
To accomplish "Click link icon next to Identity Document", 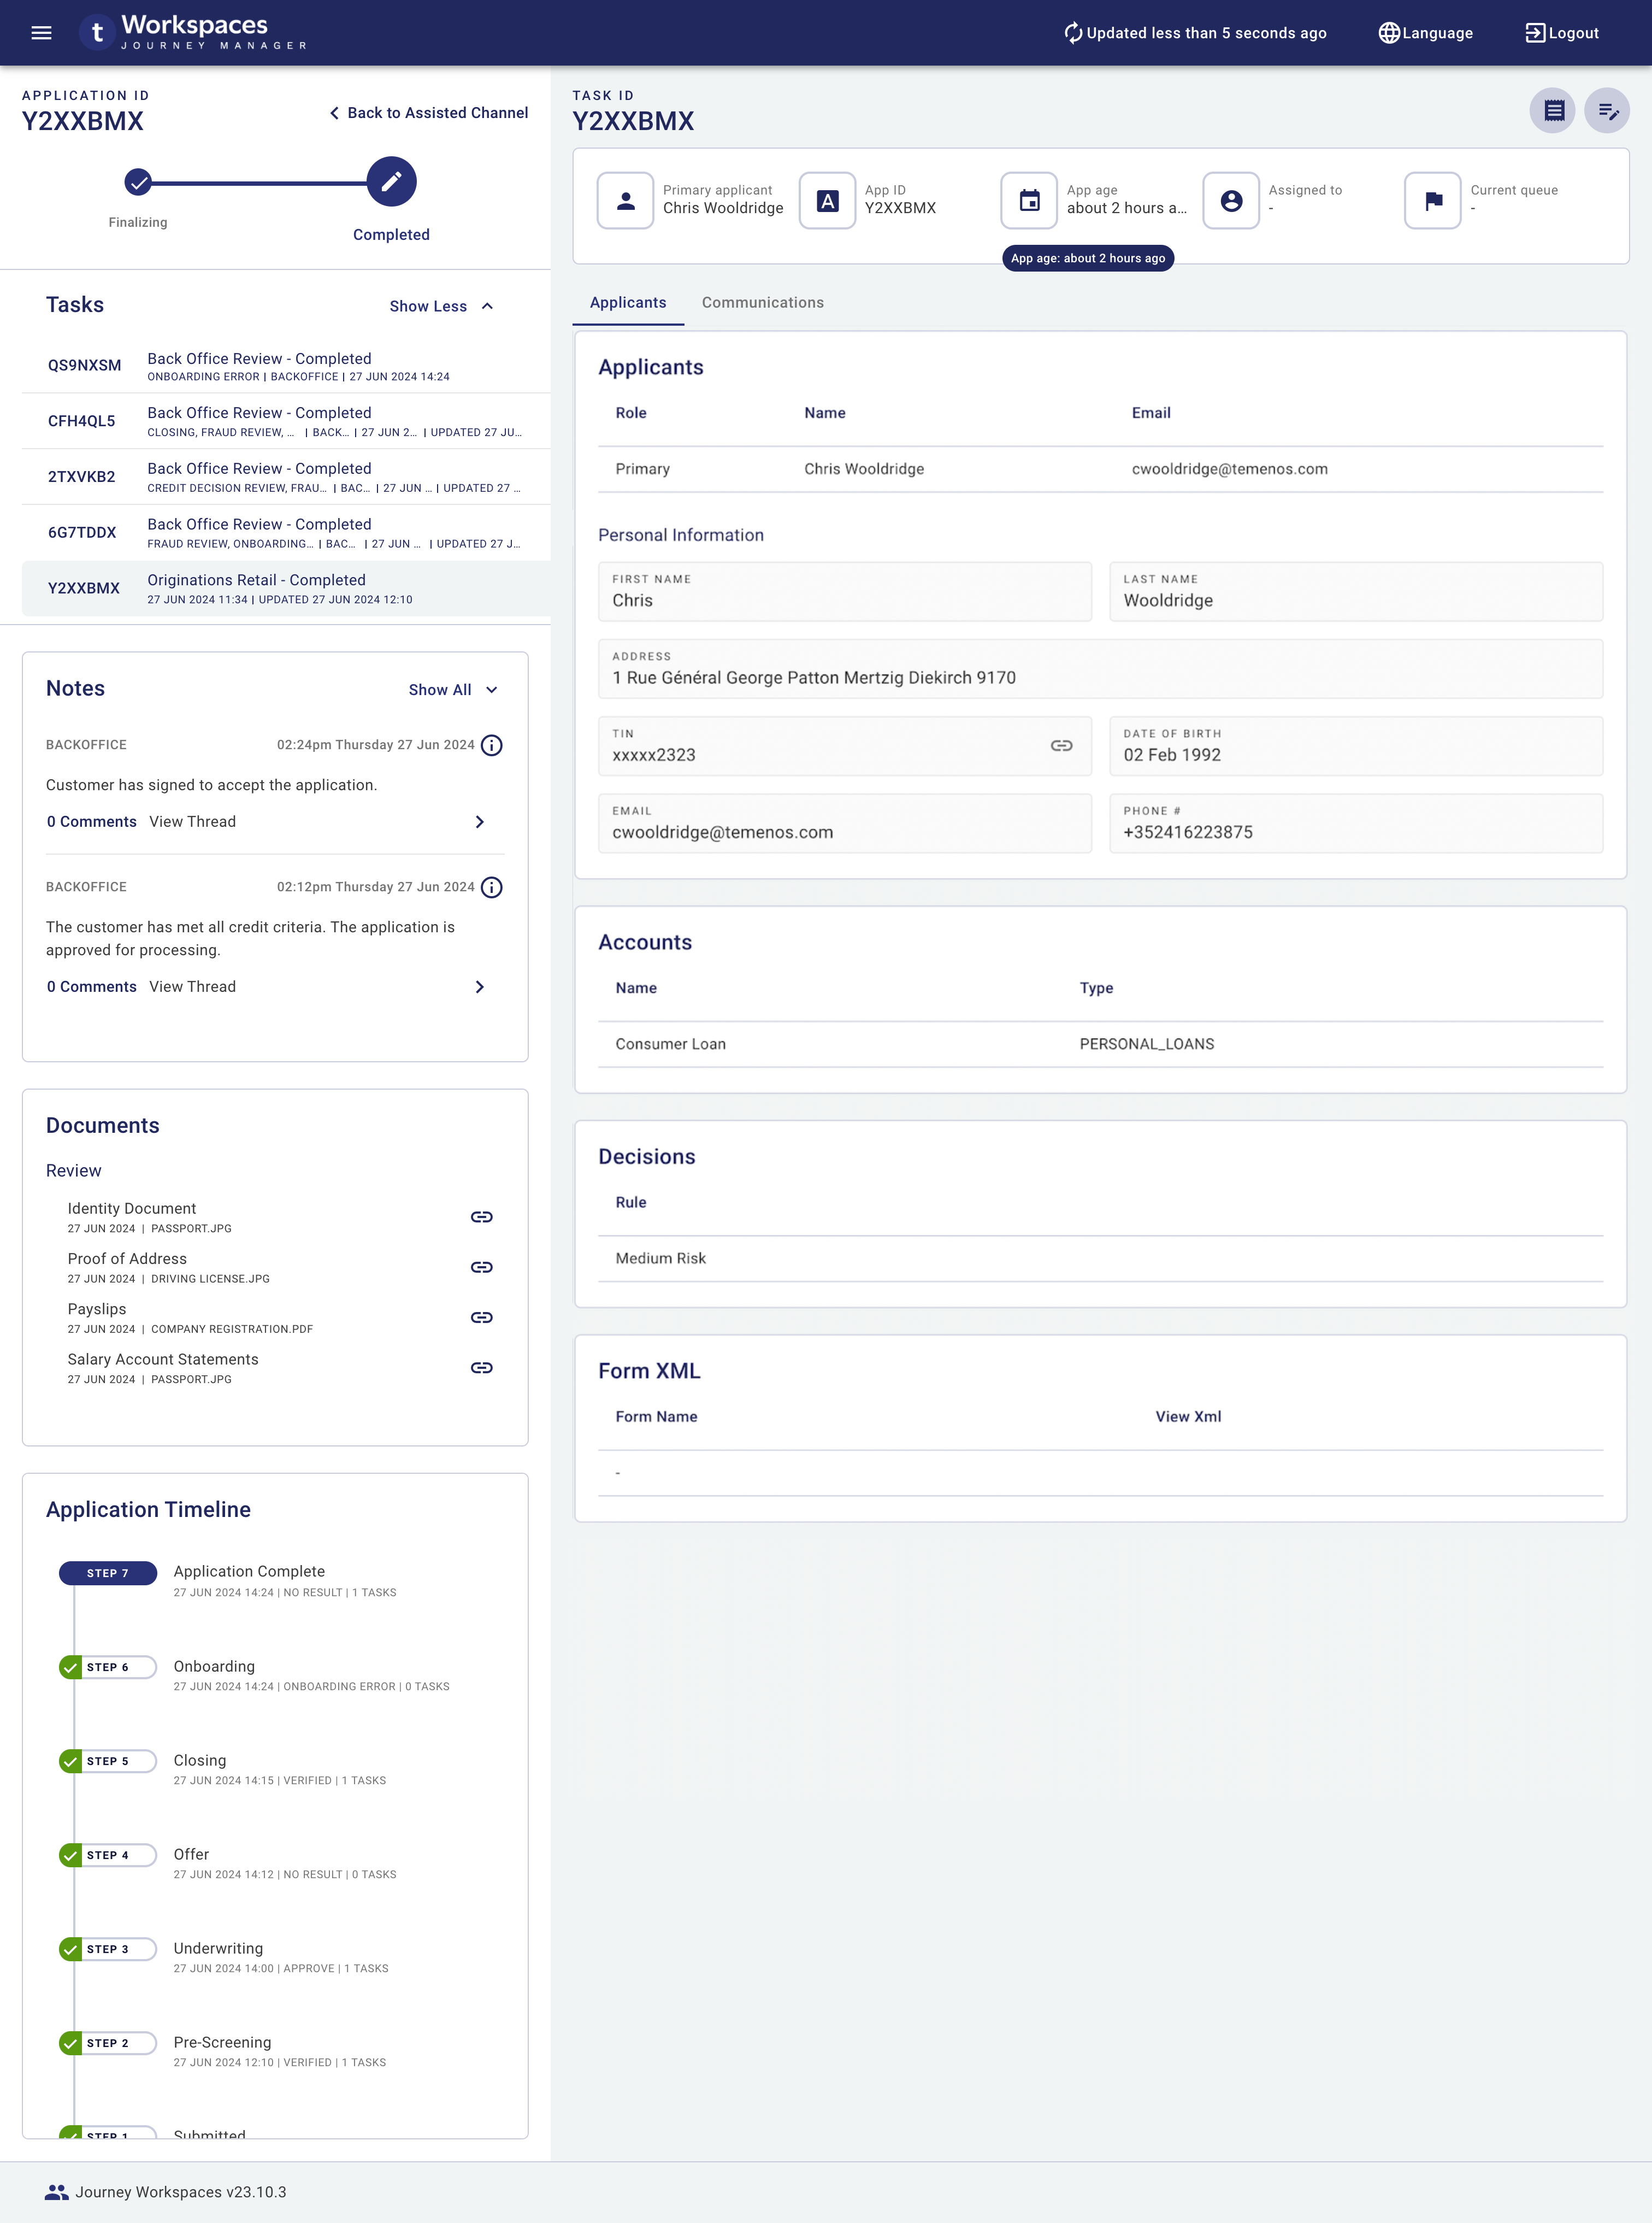I will pos(481,1217).
